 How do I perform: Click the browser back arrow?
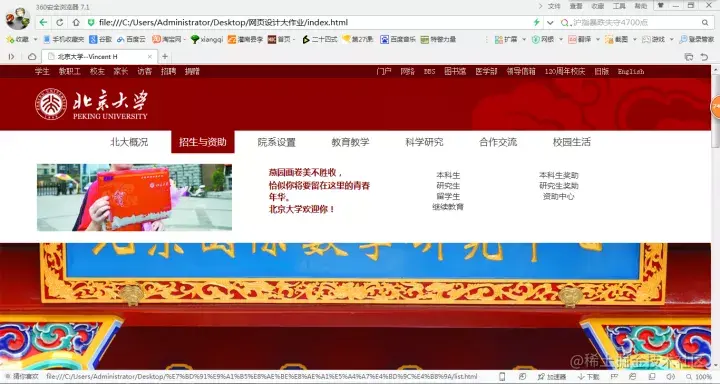pos(43,22)
